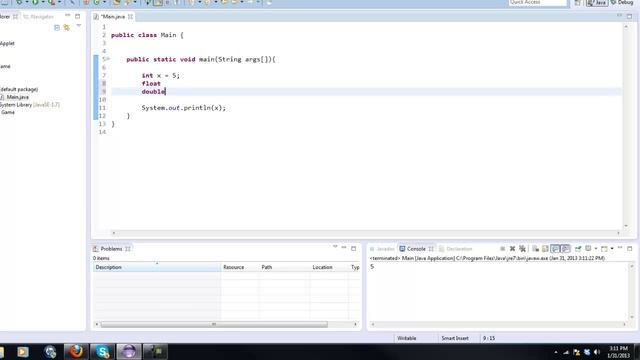Place cursor on the 'float' line
Viewport: 640px width, 360px height.
pyautogui.click(x=151, y=84)
